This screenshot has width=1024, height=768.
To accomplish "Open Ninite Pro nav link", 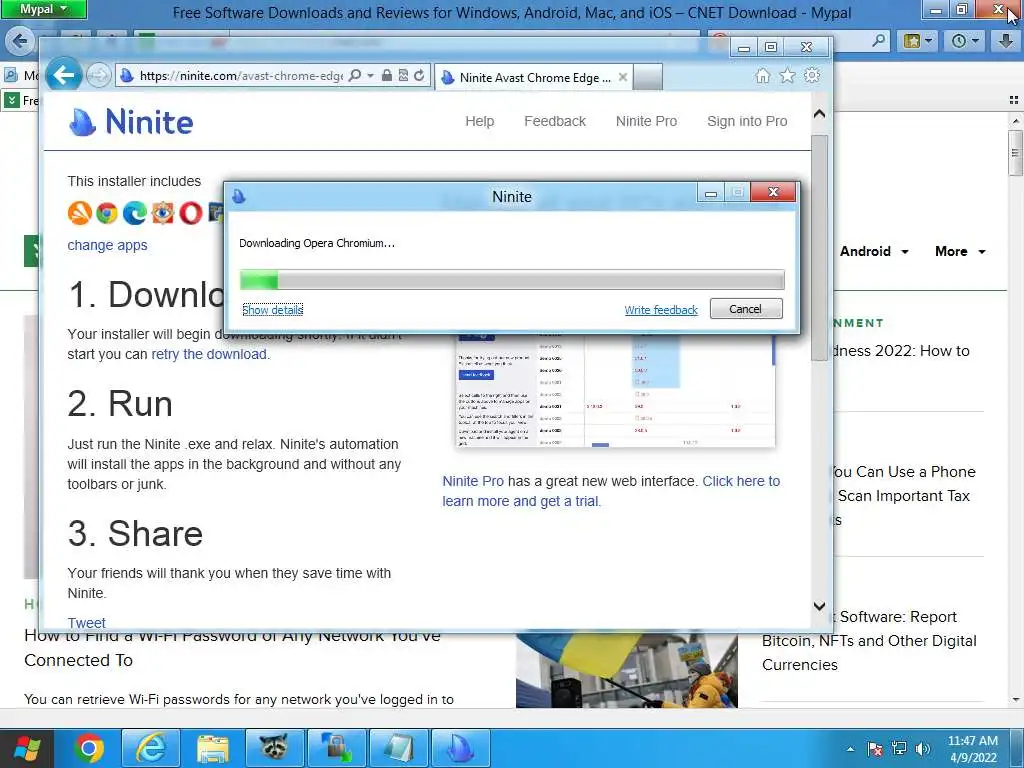I will (646, 121).
